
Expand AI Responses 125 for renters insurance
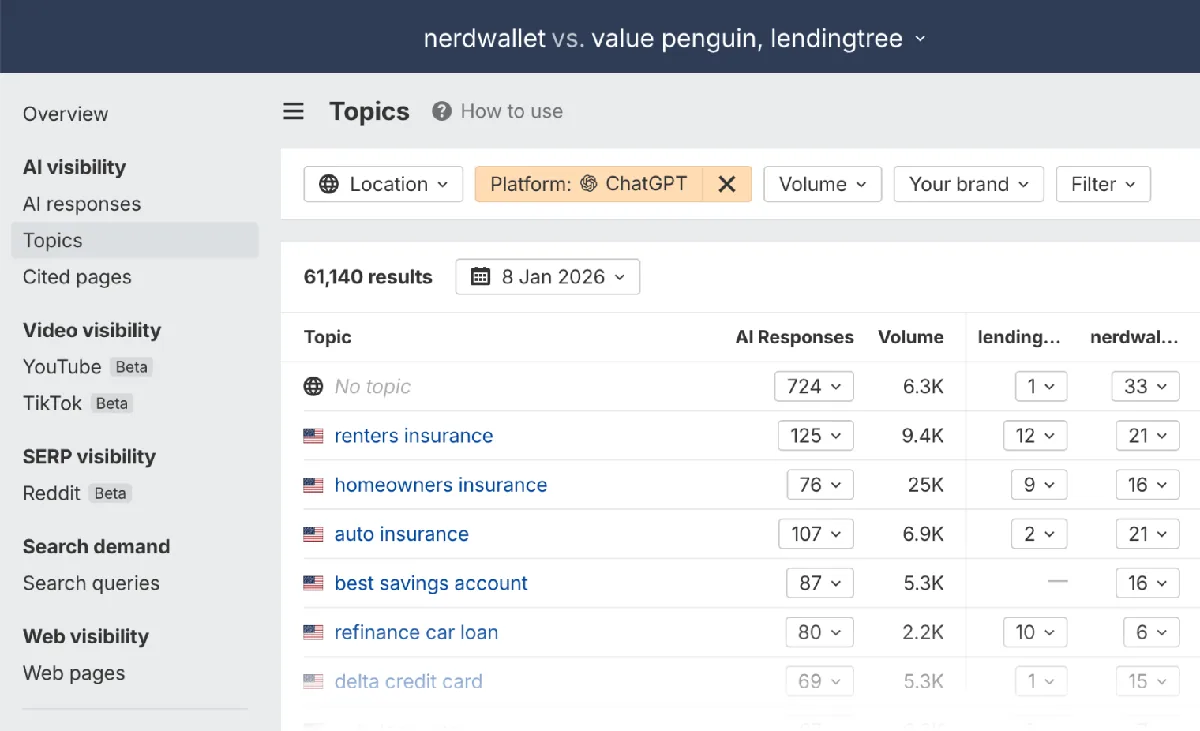tap(815, 436)
